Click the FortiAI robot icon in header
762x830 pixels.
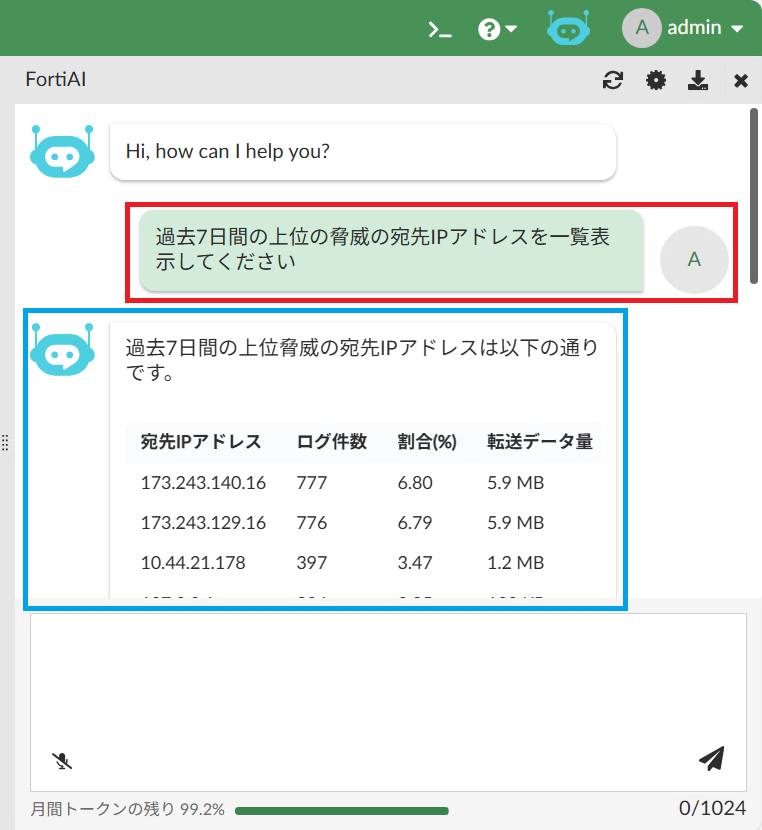click(x=569, y=29)
